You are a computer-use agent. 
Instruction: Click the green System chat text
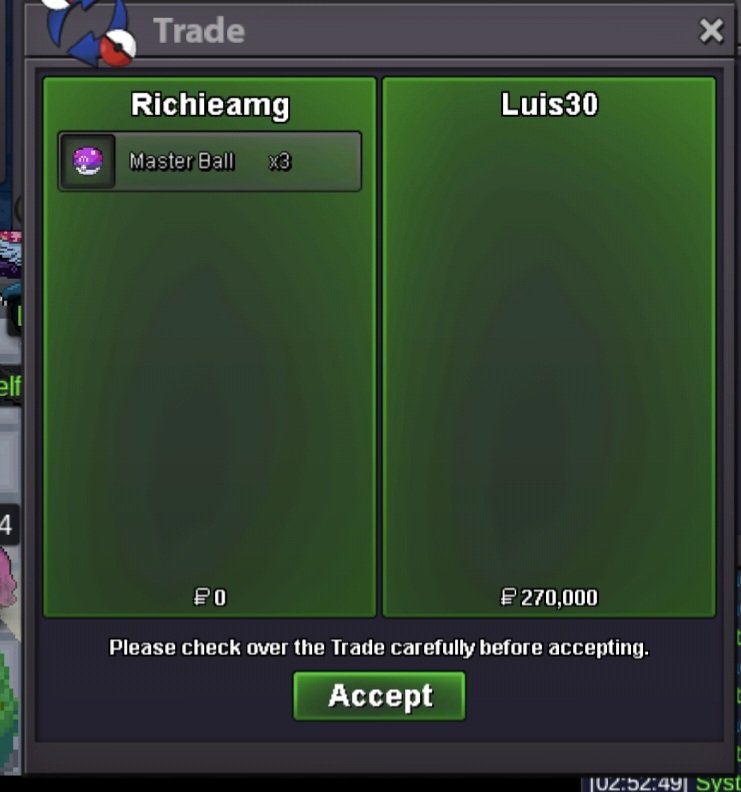click(x=718, y=783)
